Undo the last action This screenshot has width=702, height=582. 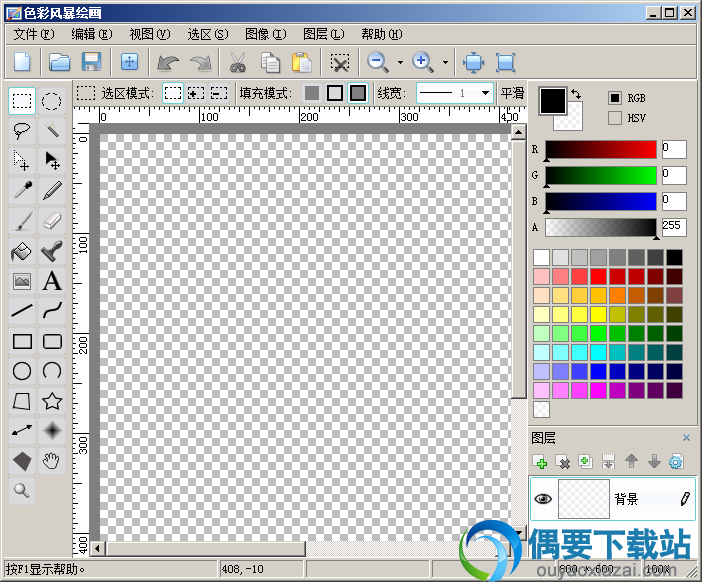167,62
